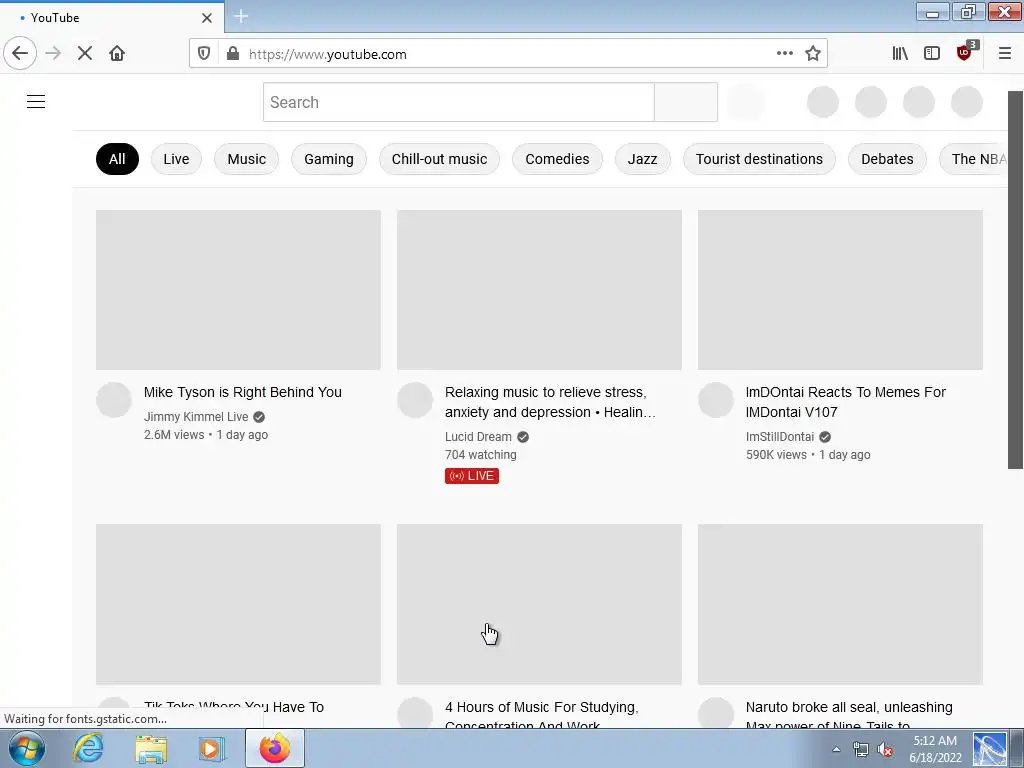Viewport: 1024px width, 768px height.
Task: Open page actions three-dot menu
Action: [x=784, y=54]
